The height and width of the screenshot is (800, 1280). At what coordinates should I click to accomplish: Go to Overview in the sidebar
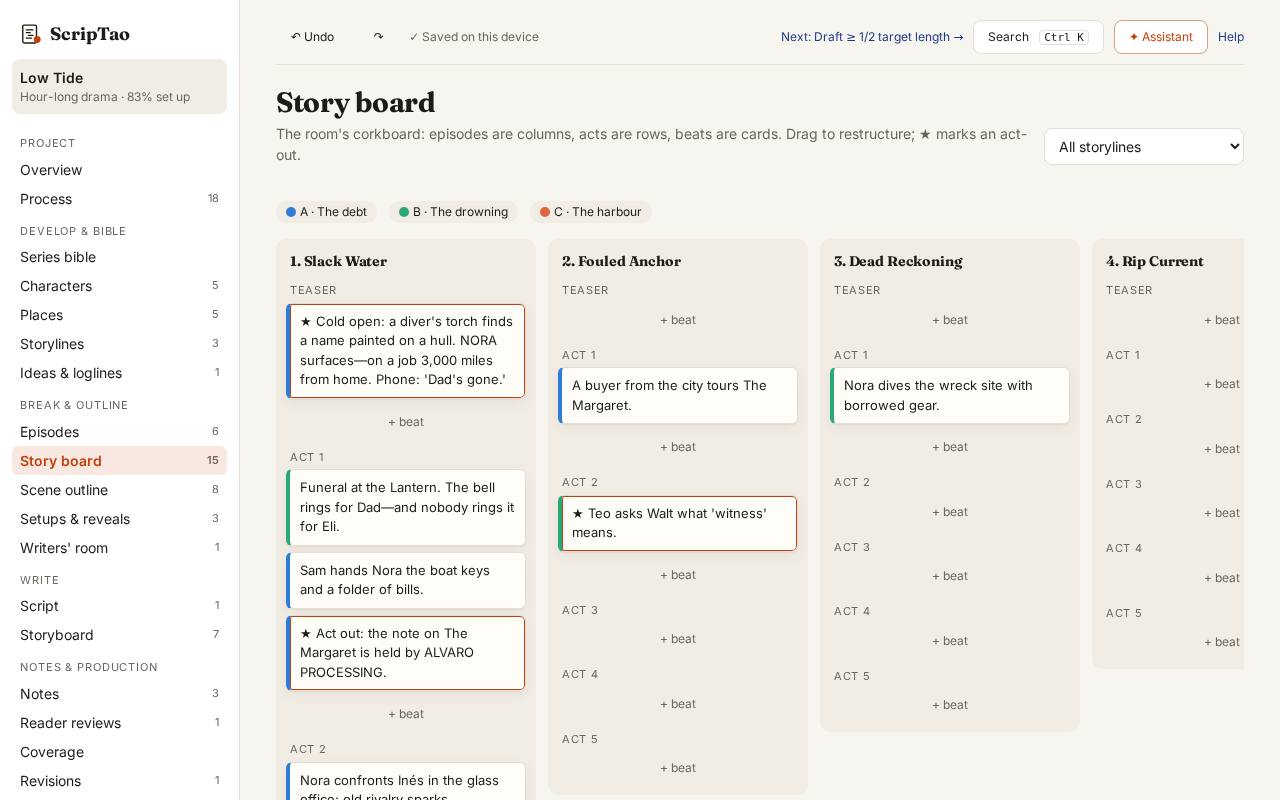pyautogui.click(x=119, y=170)
